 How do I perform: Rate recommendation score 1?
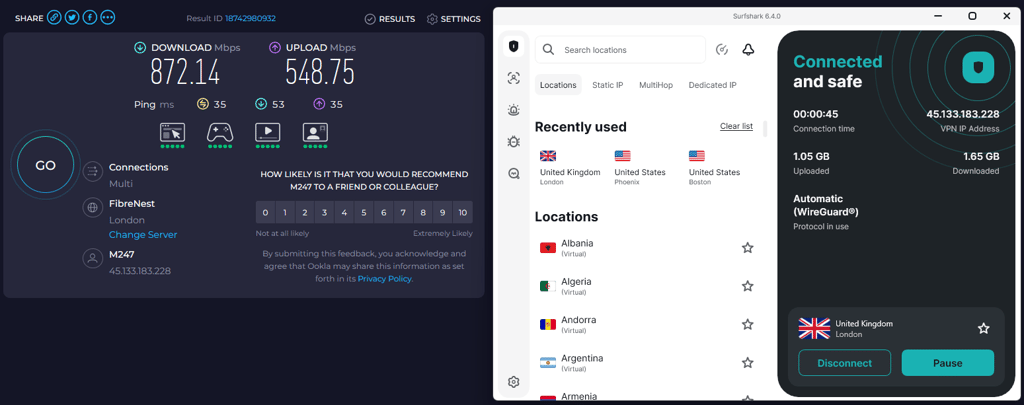click(x=285, y=212)
